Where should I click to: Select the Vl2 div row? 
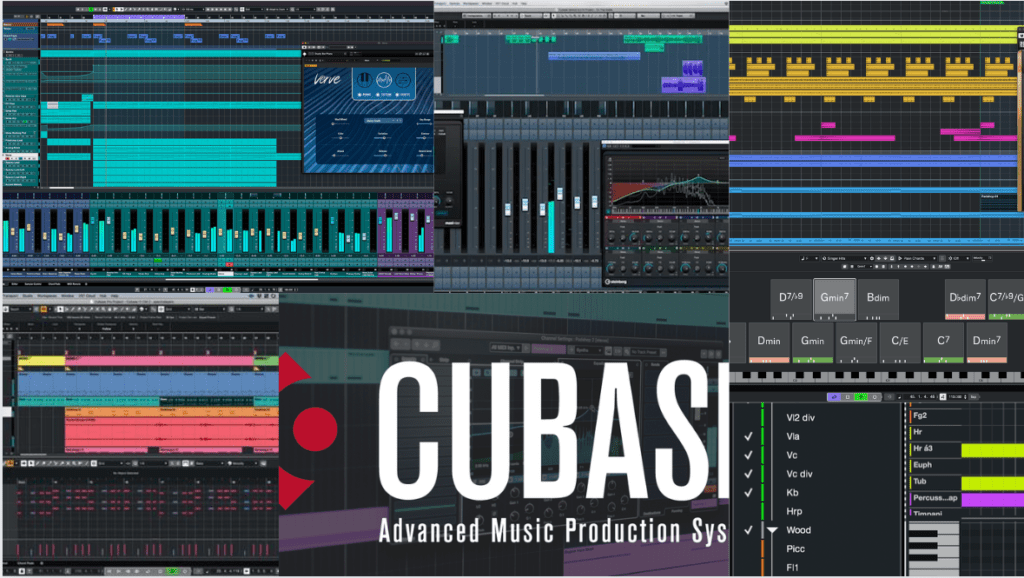(x=800, y=418)
